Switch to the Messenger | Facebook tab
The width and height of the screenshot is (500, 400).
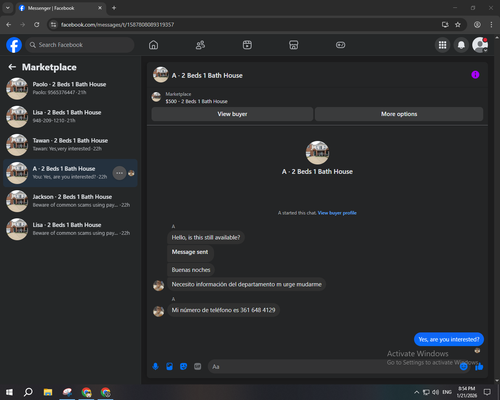(x=60, y=8)
